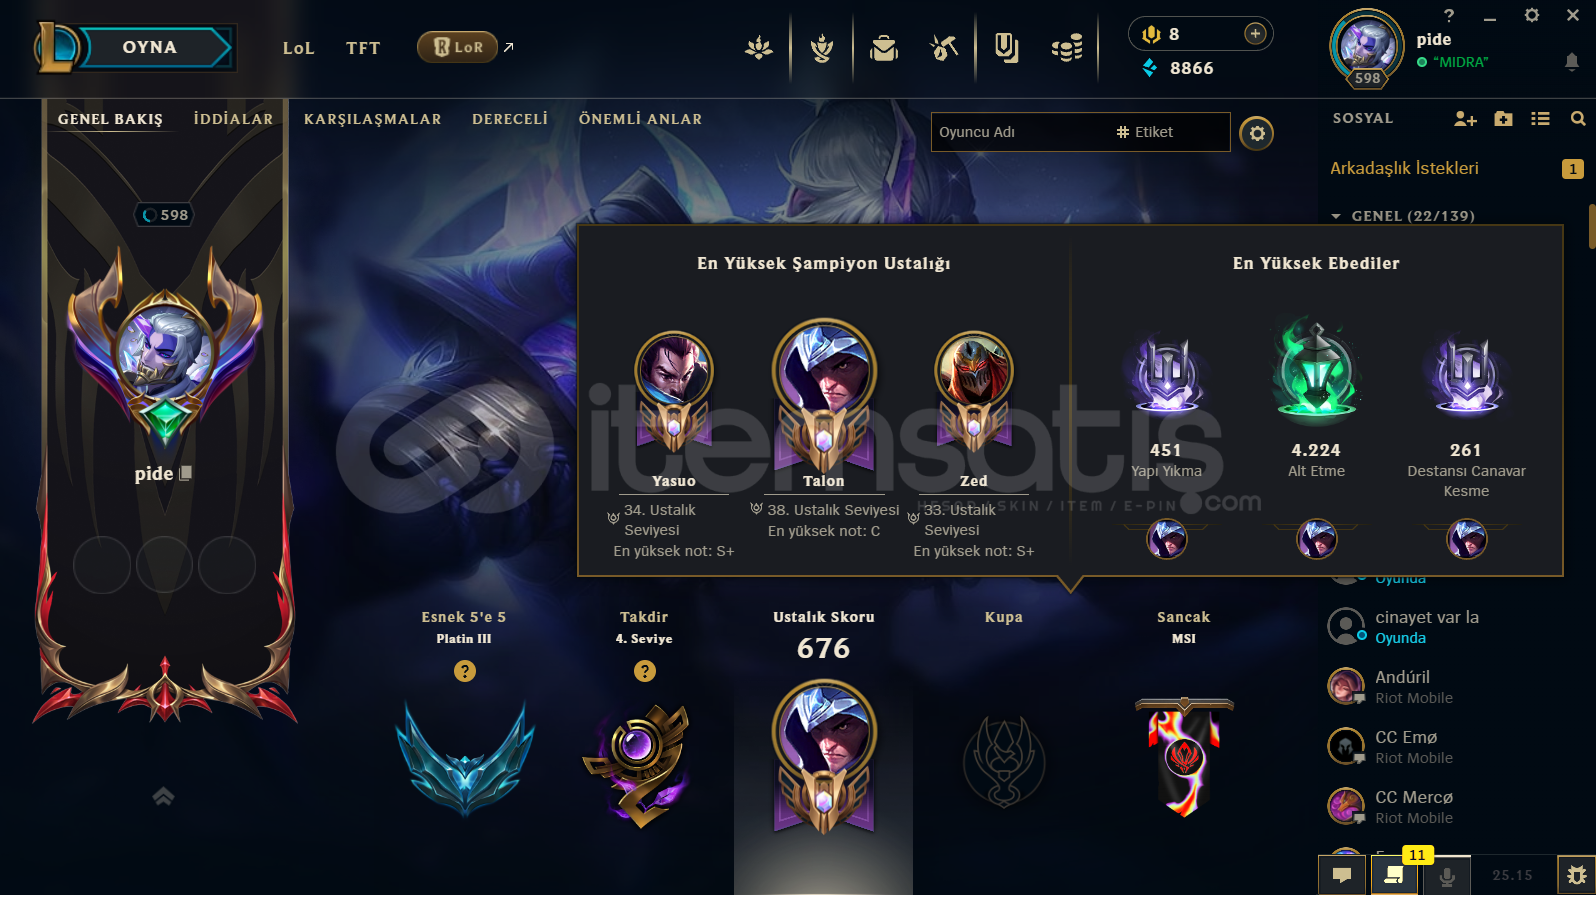1596x898 pixels.
Task: Switch to the KARŞILAŞMALAR tab
Action: click(x=373, y=119)
